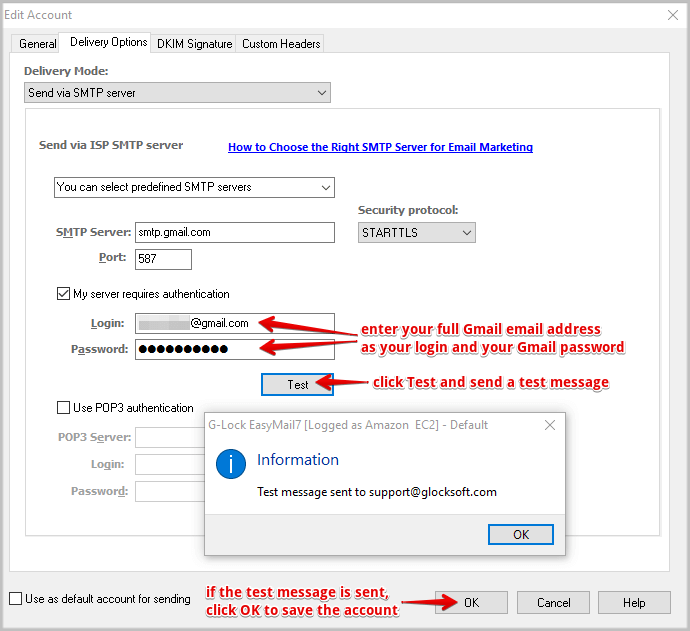Expand the Delivery Mode dropdown
Screen dimensions: 690x631
177,93
